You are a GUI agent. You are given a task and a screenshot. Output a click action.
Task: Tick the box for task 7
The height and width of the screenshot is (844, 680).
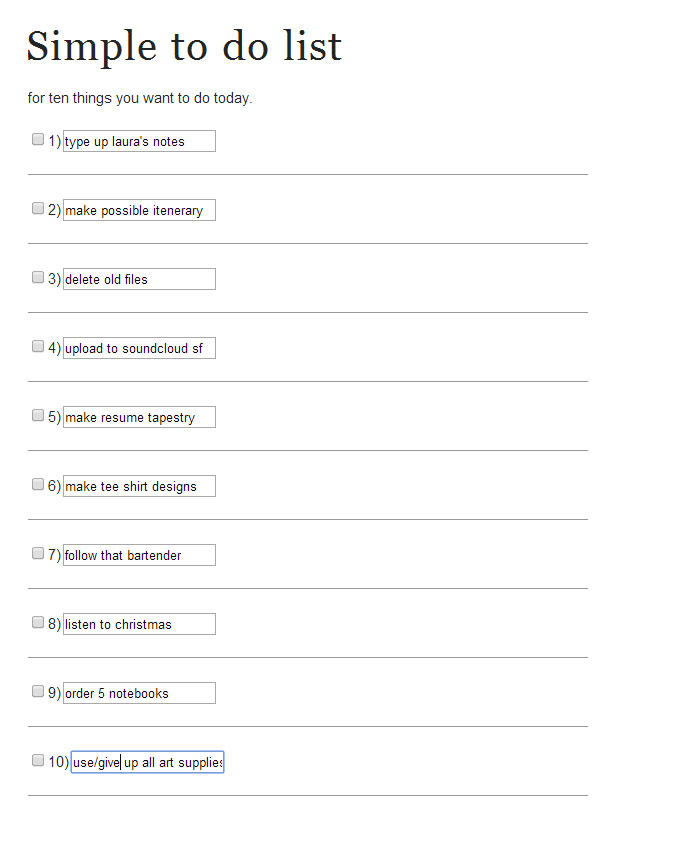(38, 554)
